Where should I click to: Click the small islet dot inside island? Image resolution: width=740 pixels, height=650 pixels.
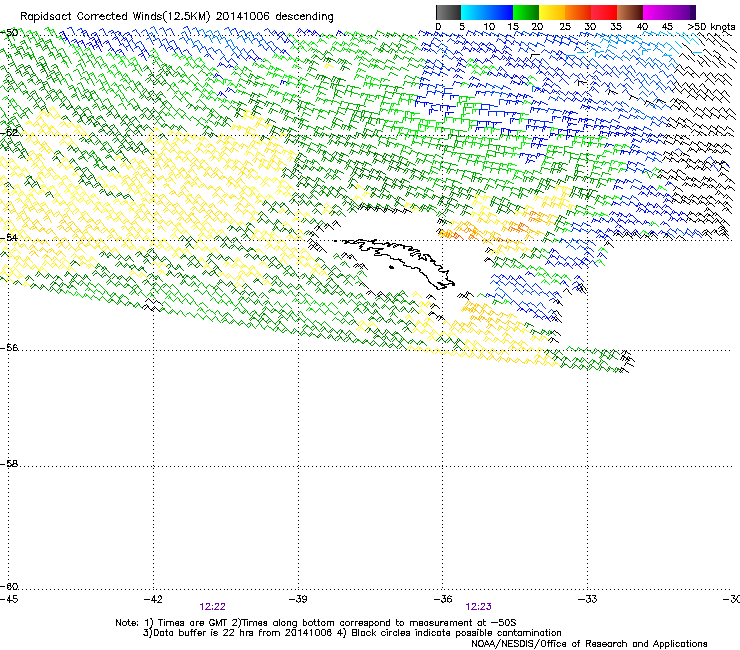coord(391,268)
